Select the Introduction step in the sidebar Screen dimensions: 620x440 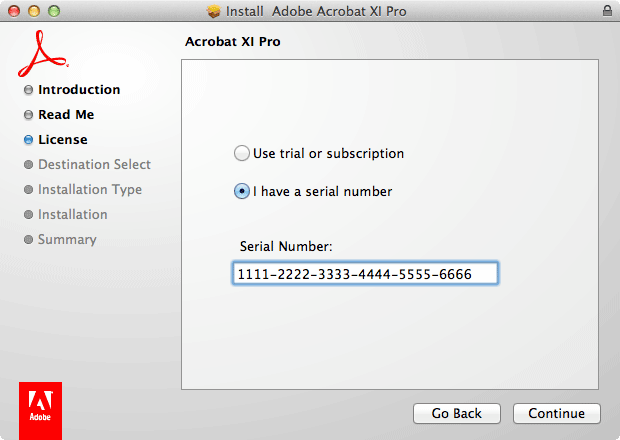coord(79,90)
